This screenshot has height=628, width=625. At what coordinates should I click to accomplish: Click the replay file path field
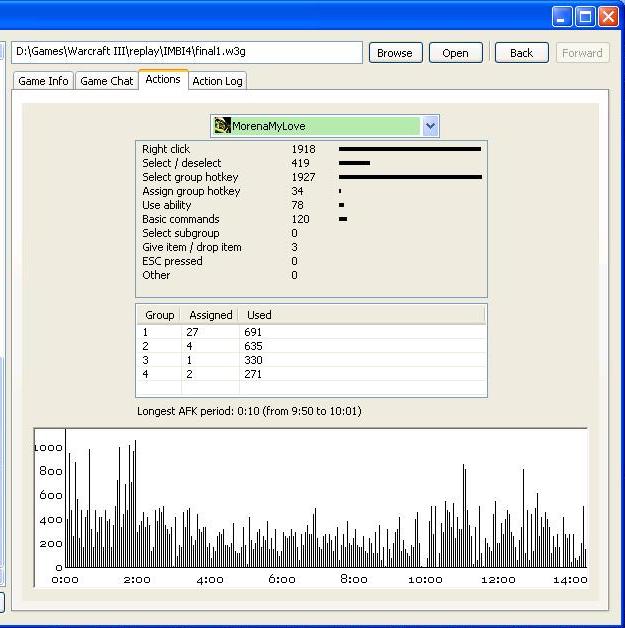click(186, 52)
